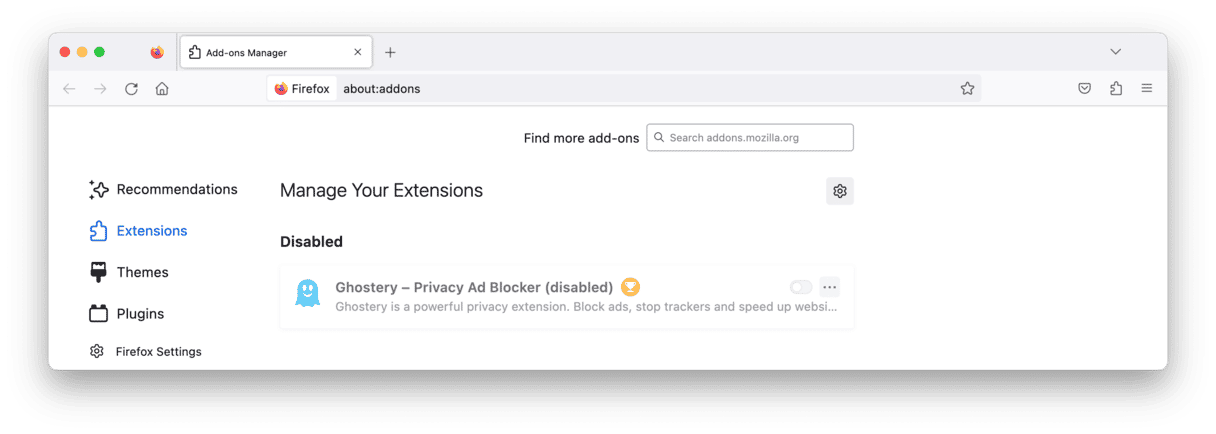Go to the home page icon
Viewport: 1216px width, 434px height.
pyautogui.click(x=162, y=89)
